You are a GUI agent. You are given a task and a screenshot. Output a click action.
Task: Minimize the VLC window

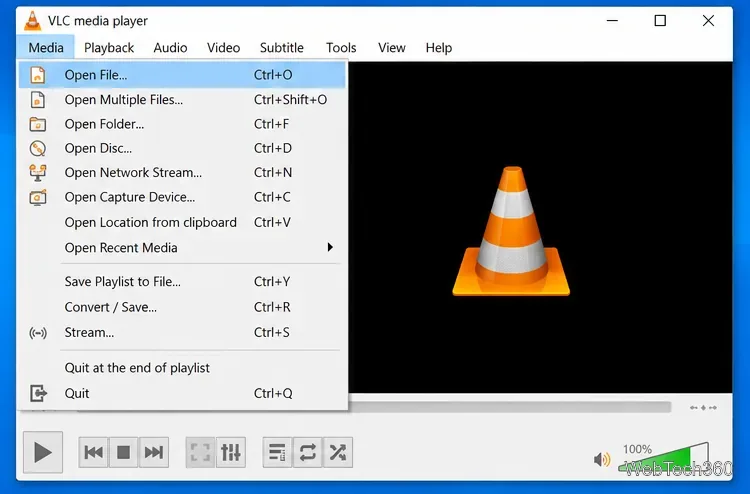(612, 21)
